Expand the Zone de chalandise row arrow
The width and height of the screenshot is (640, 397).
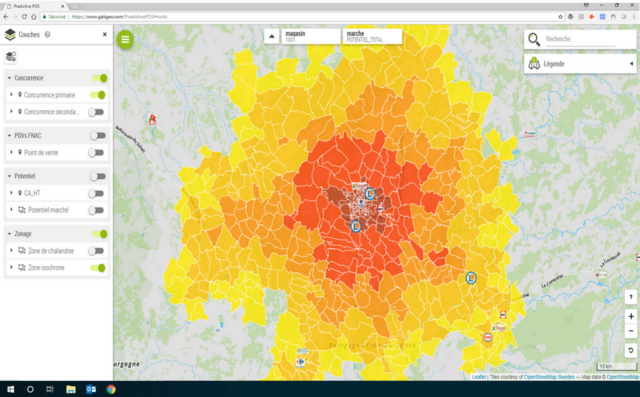click(11, 250)
